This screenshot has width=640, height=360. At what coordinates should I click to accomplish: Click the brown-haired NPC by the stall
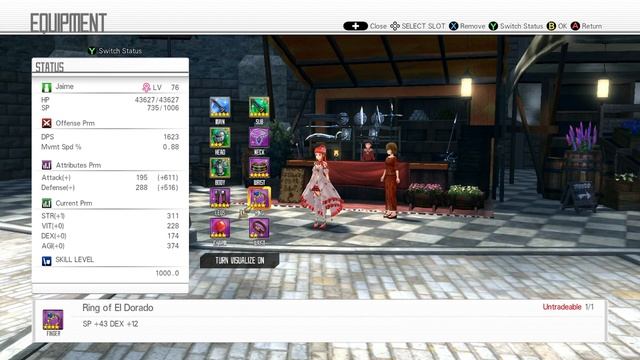coord(391,180)
